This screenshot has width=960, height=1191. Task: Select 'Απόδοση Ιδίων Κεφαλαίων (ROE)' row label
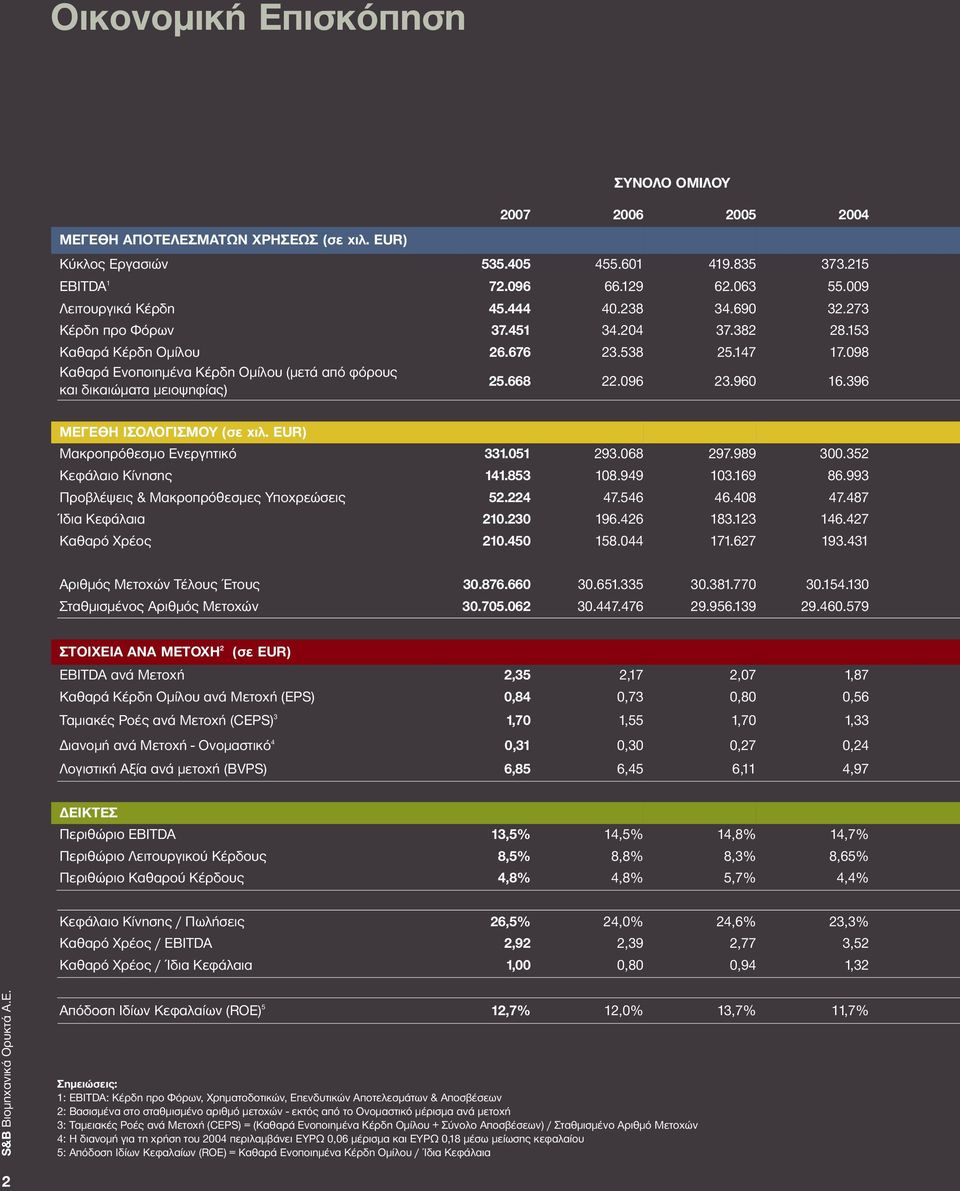pyautogui.click(x=162, y=1011)
